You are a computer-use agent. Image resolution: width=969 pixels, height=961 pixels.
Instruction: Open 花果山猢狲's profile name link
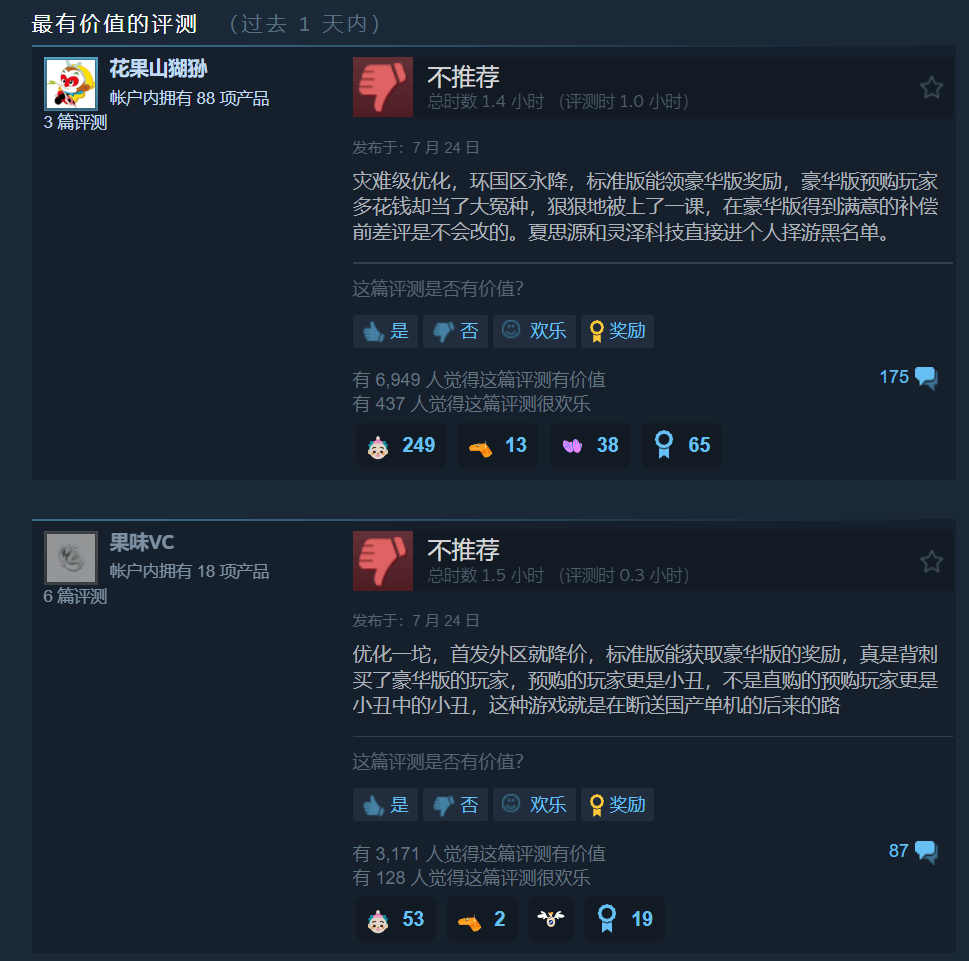[x=158, y=68]
